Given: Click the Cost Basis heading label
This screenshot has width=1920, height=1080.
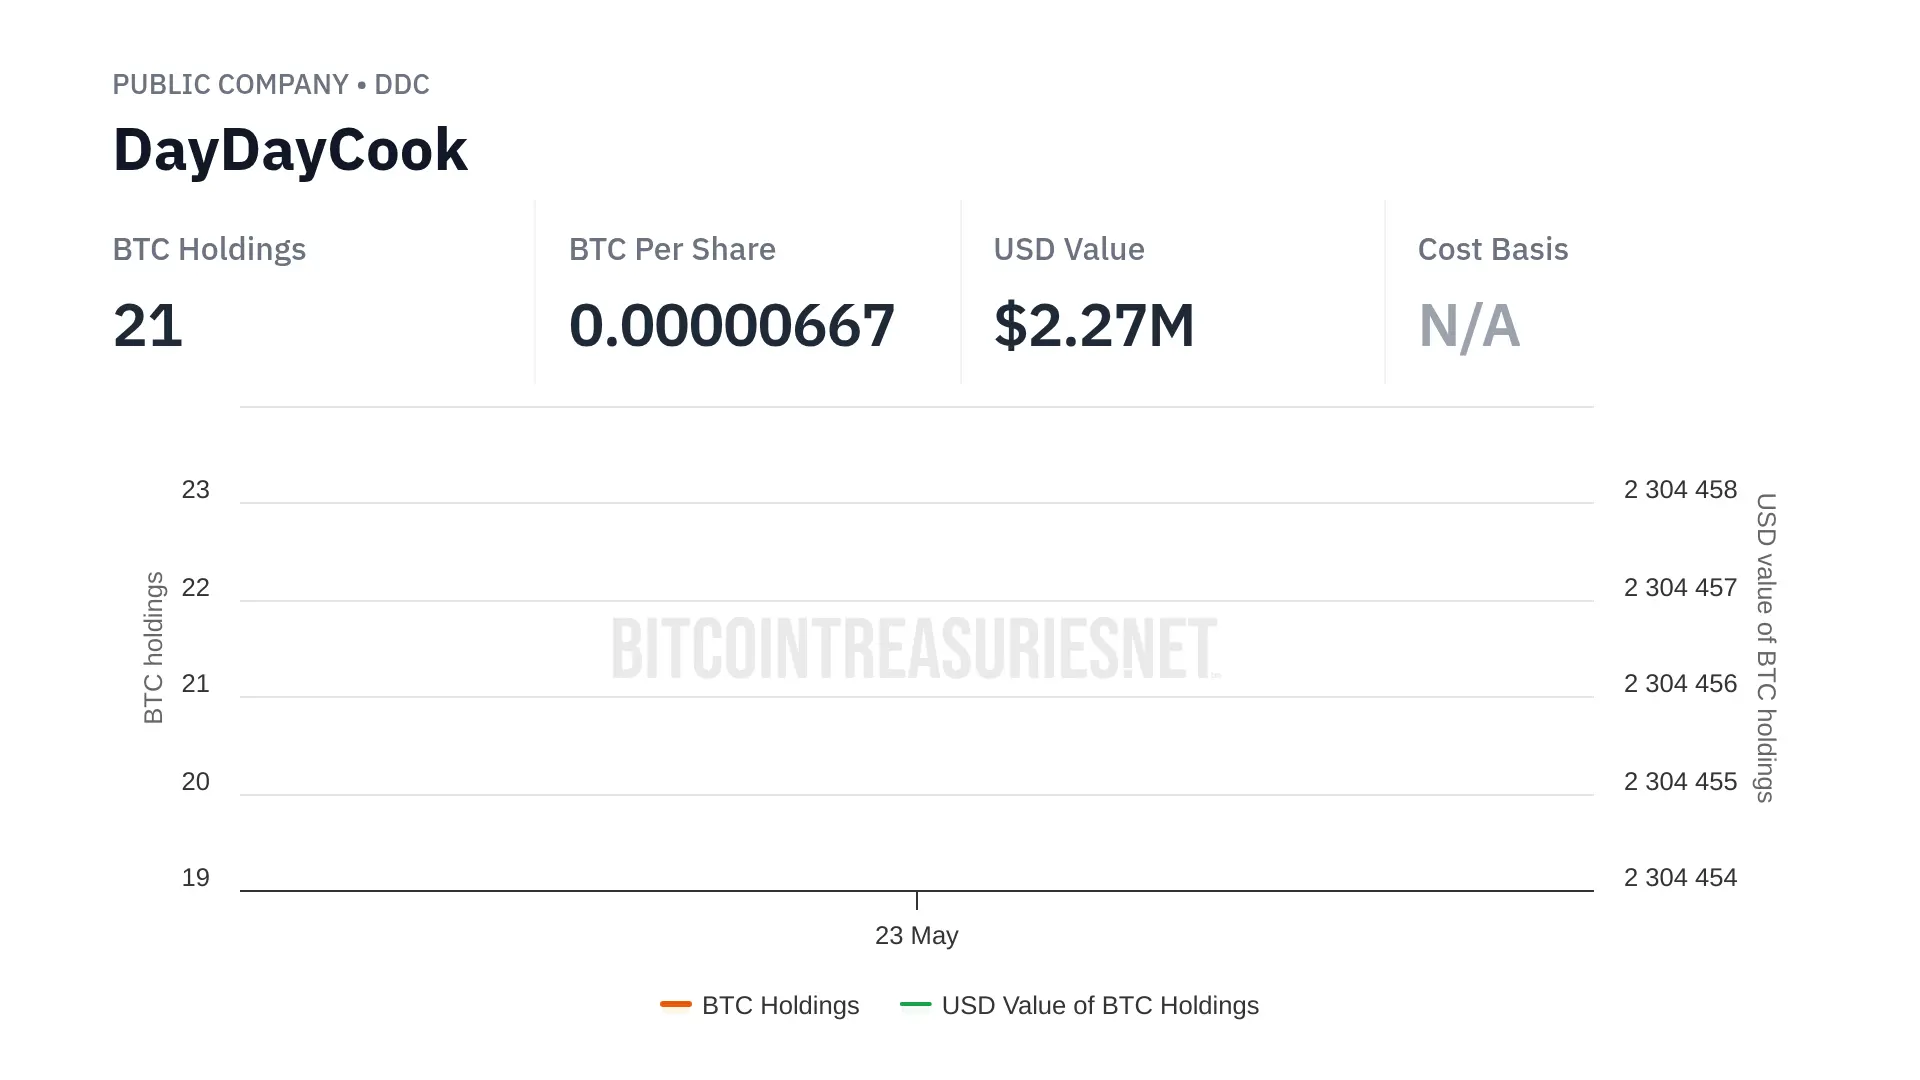Looking at the screenshot, I should (1492, 249).
